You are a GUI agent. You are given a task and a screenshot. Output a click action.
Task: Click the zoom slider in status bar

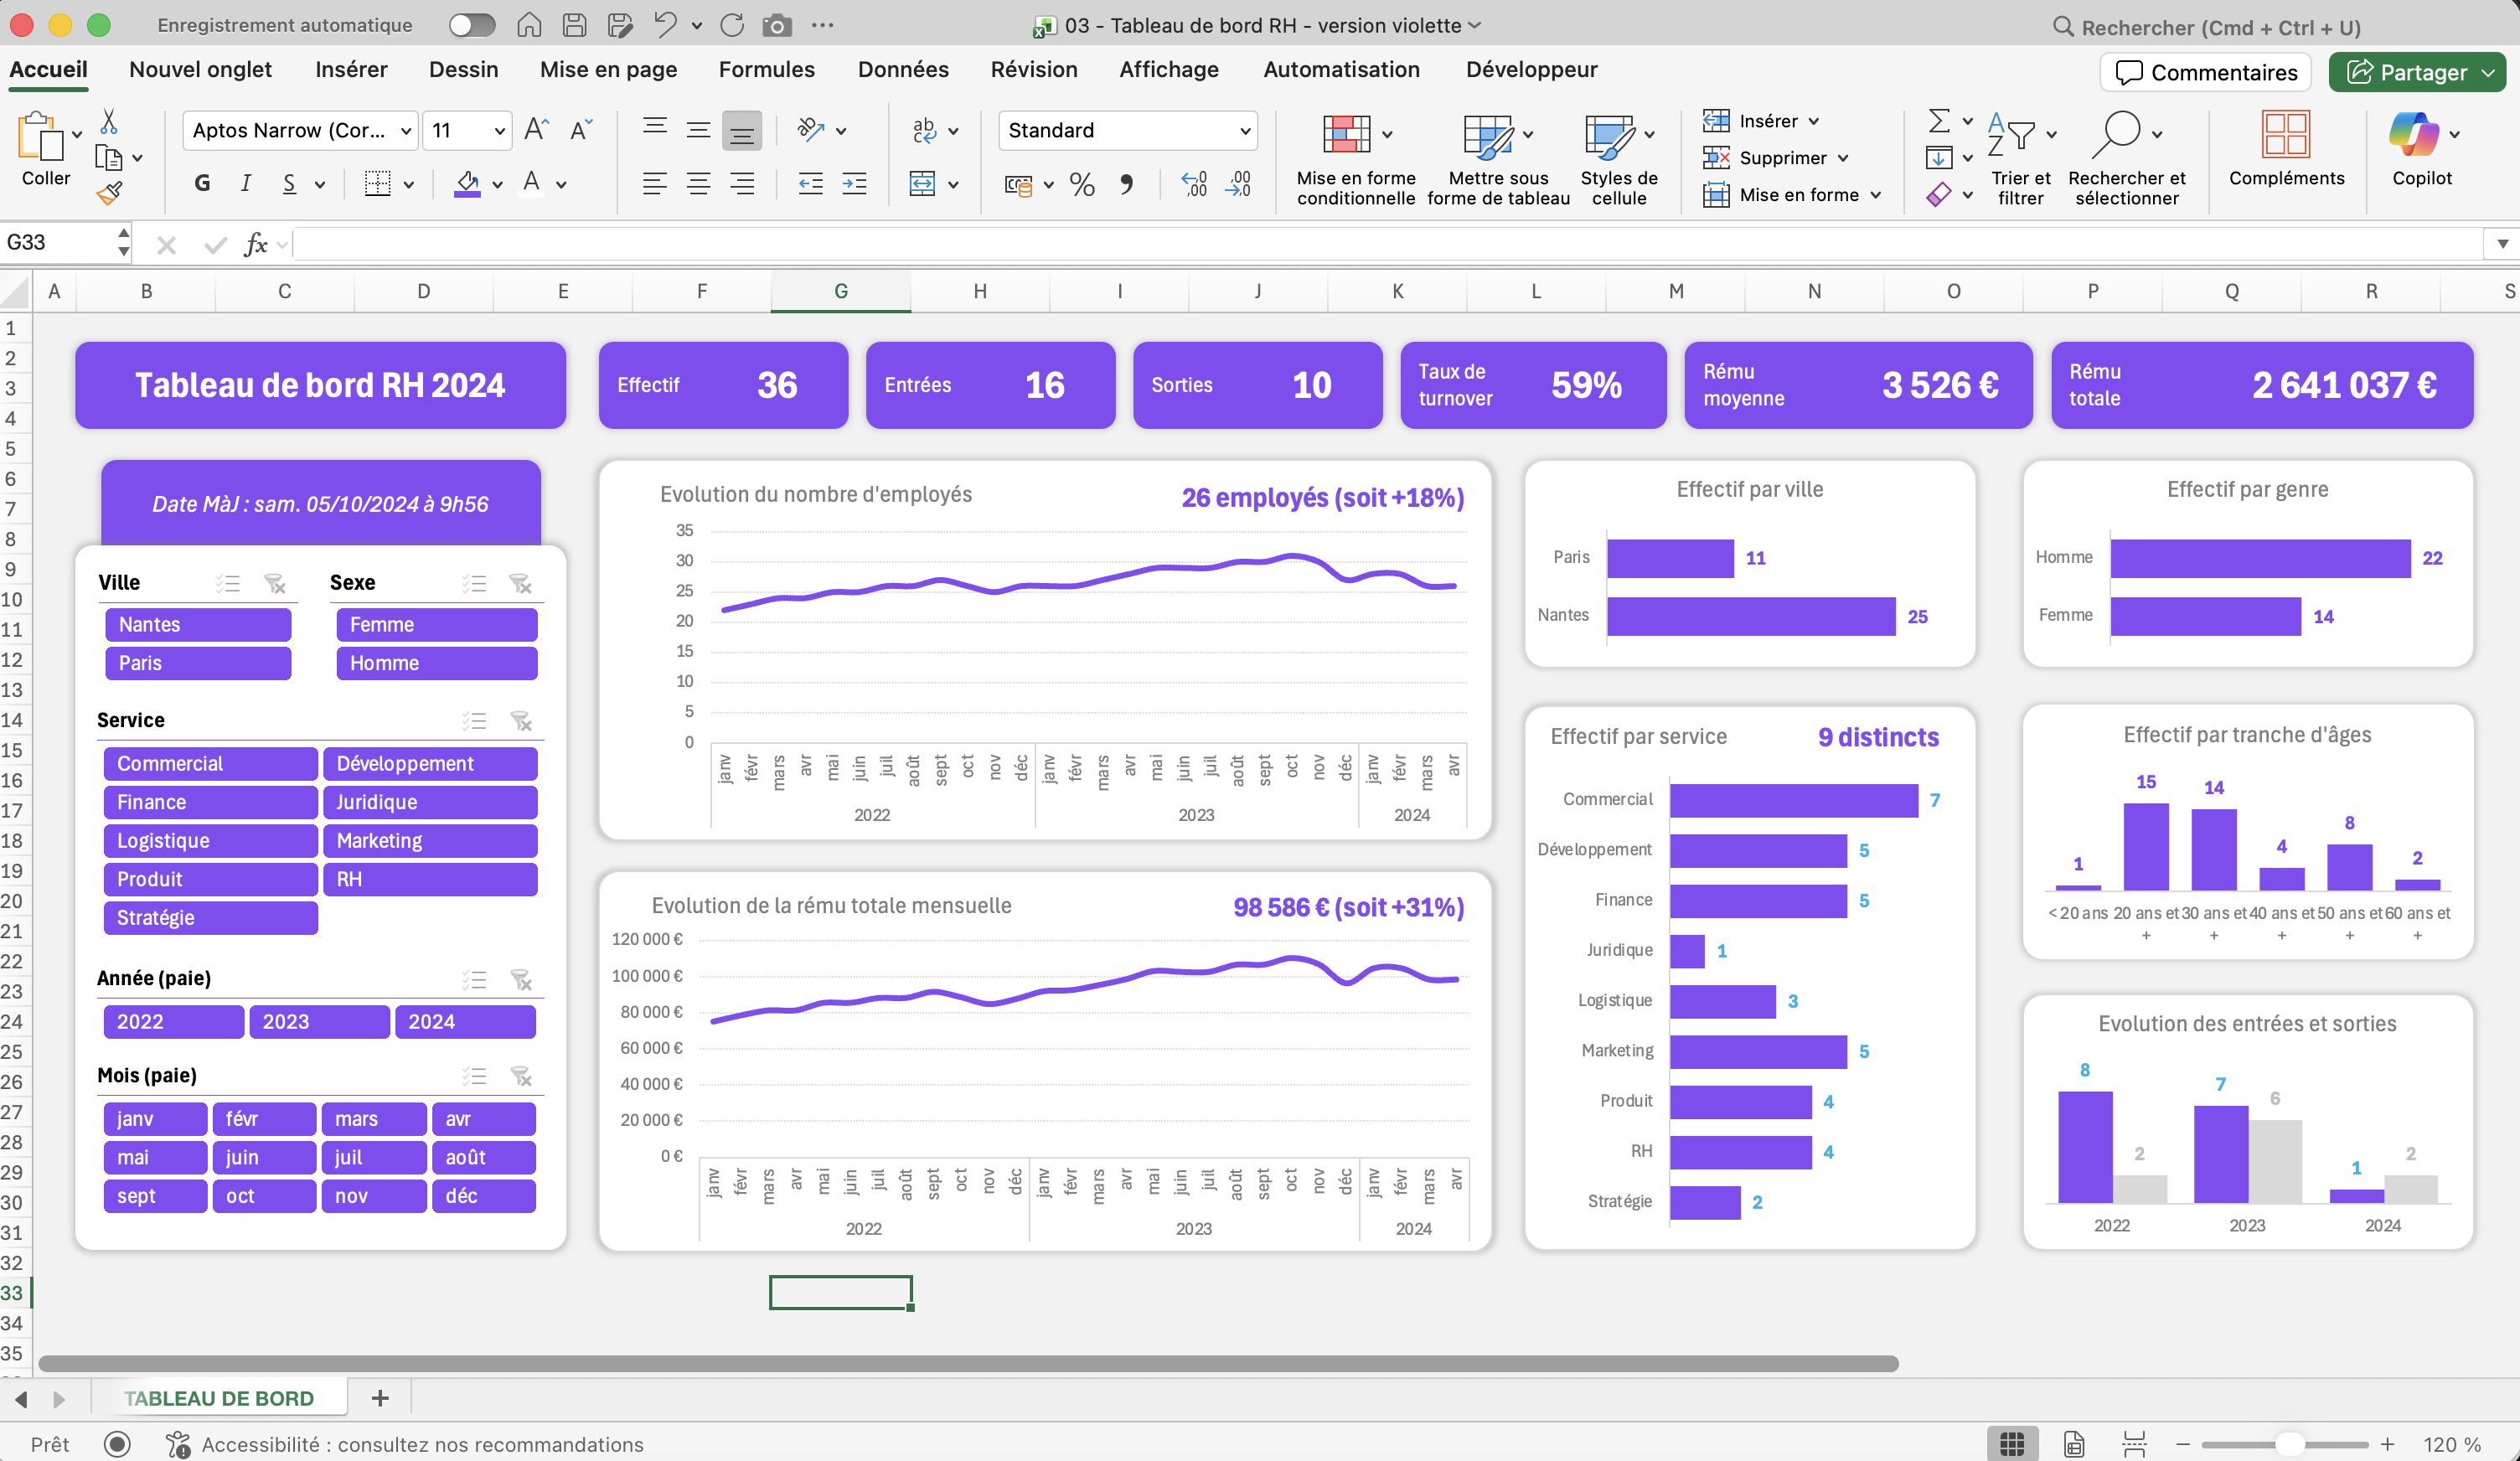(2289, 1444)
